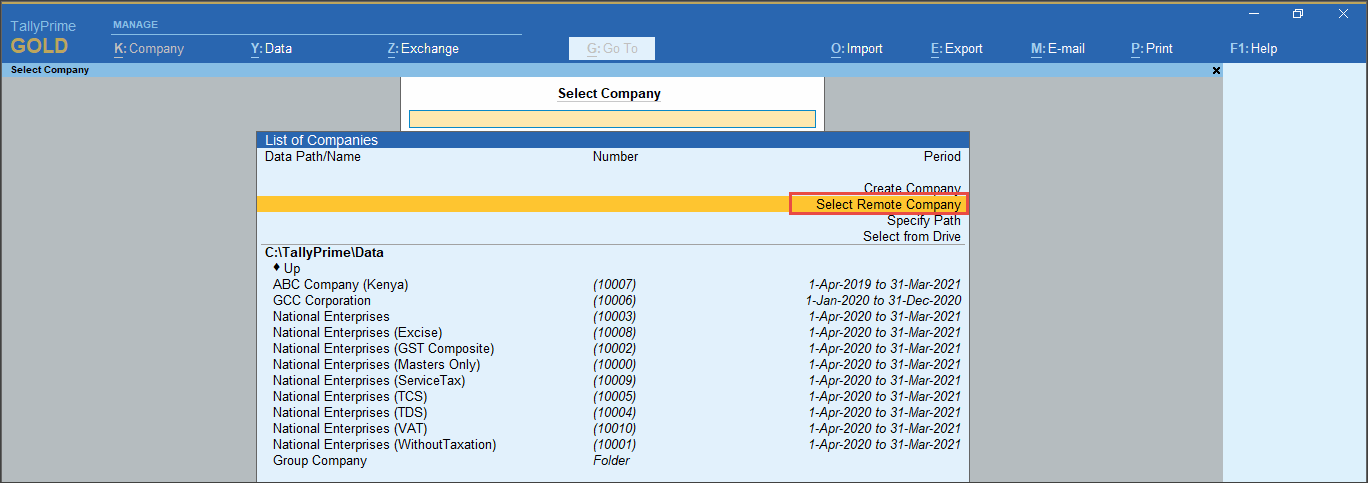Image resolution: width=1368 pixels, height=483 pixels.
Task: Open the Print menu
Action: (x=1152, y=48)
